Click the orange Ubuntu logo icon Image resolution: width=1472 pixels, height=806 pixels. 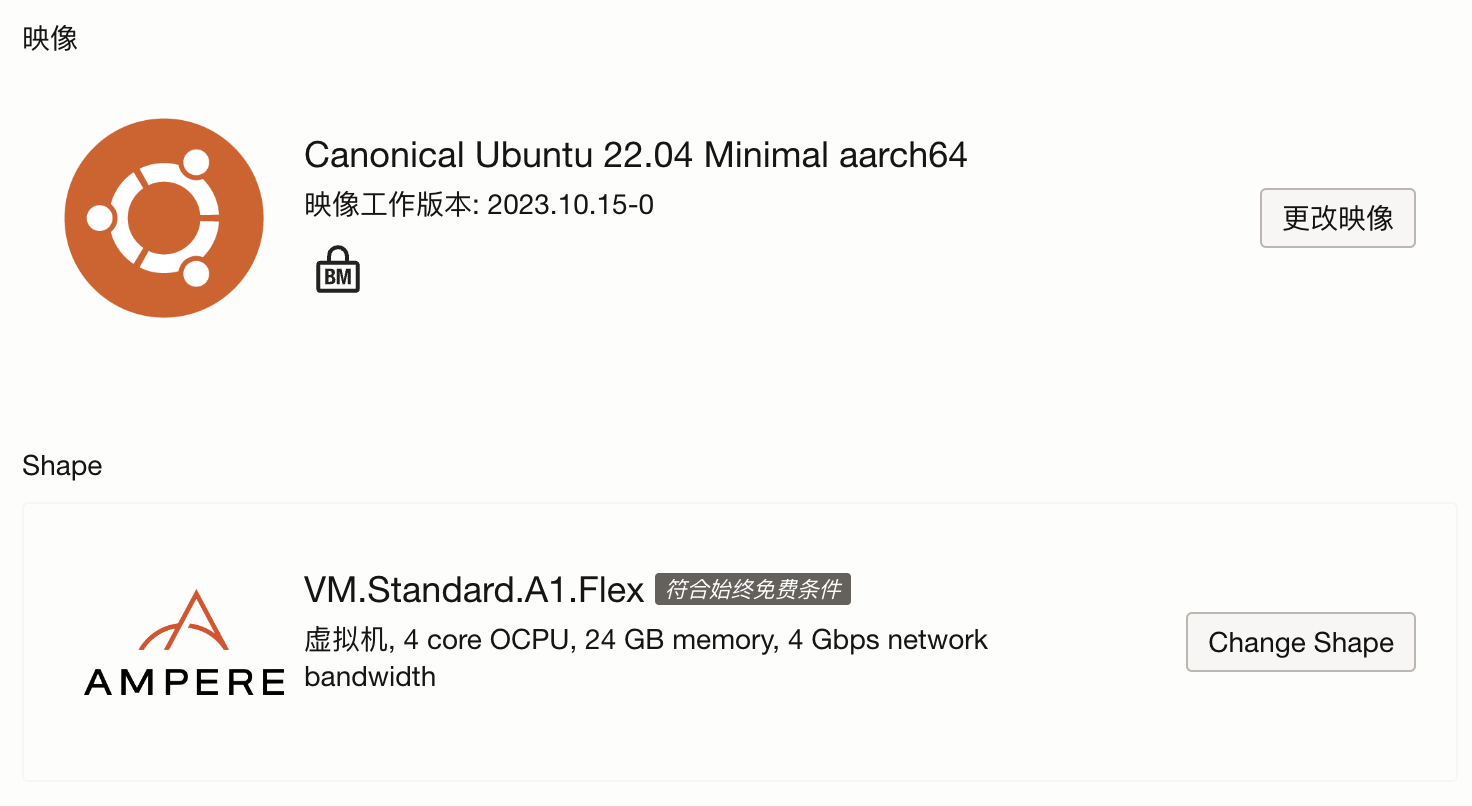pos(164,218)
